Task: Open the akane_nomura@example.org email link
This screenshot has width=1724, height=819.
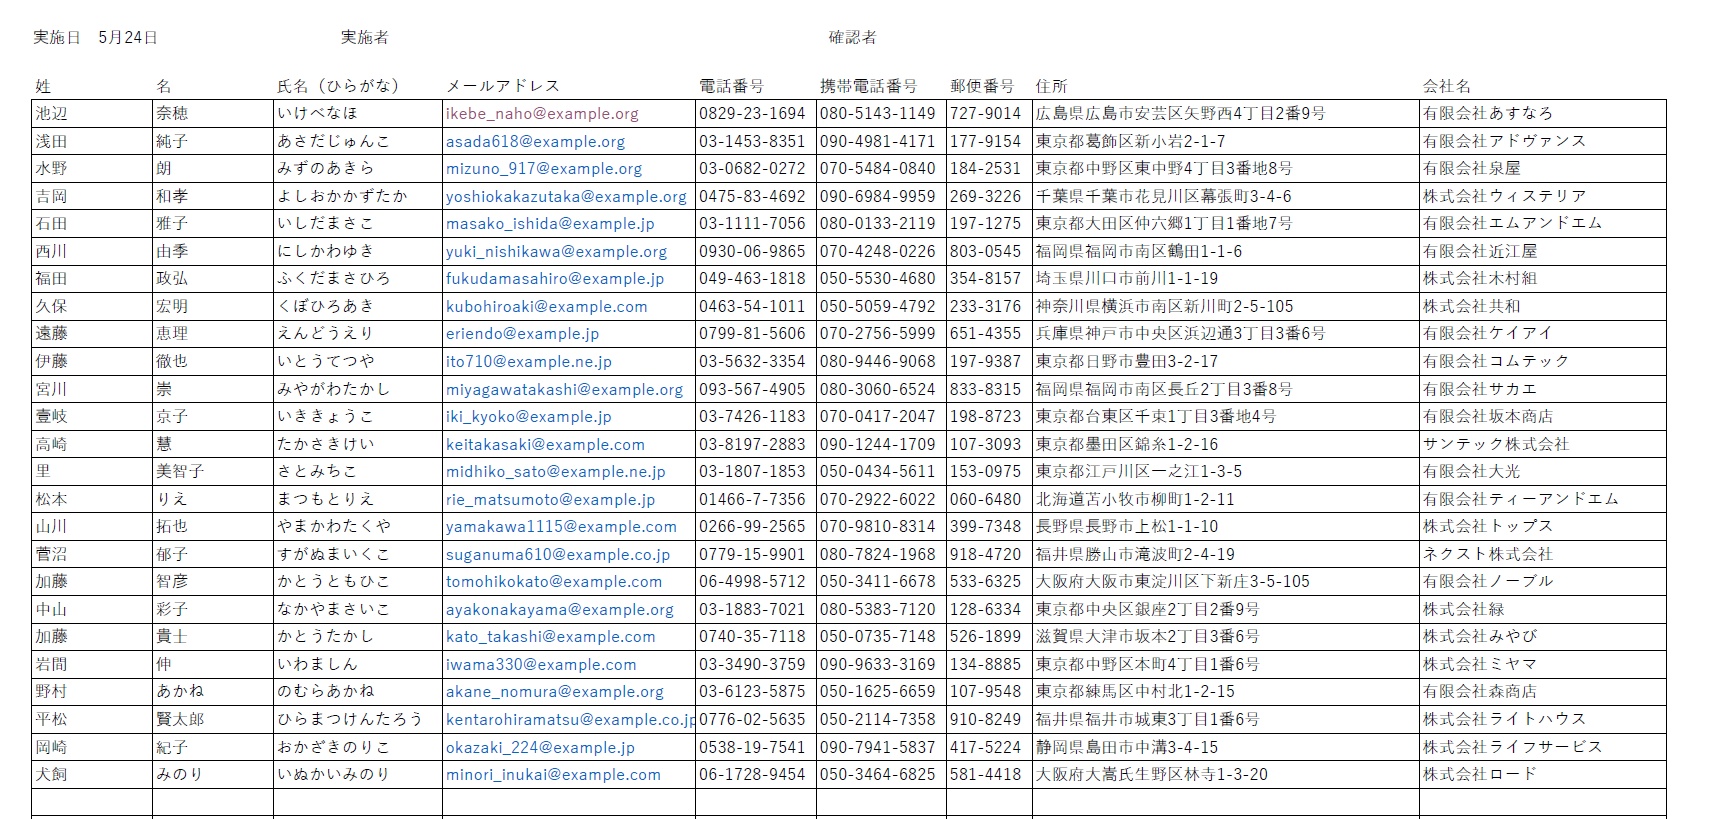Action: (x=554, y=692)
